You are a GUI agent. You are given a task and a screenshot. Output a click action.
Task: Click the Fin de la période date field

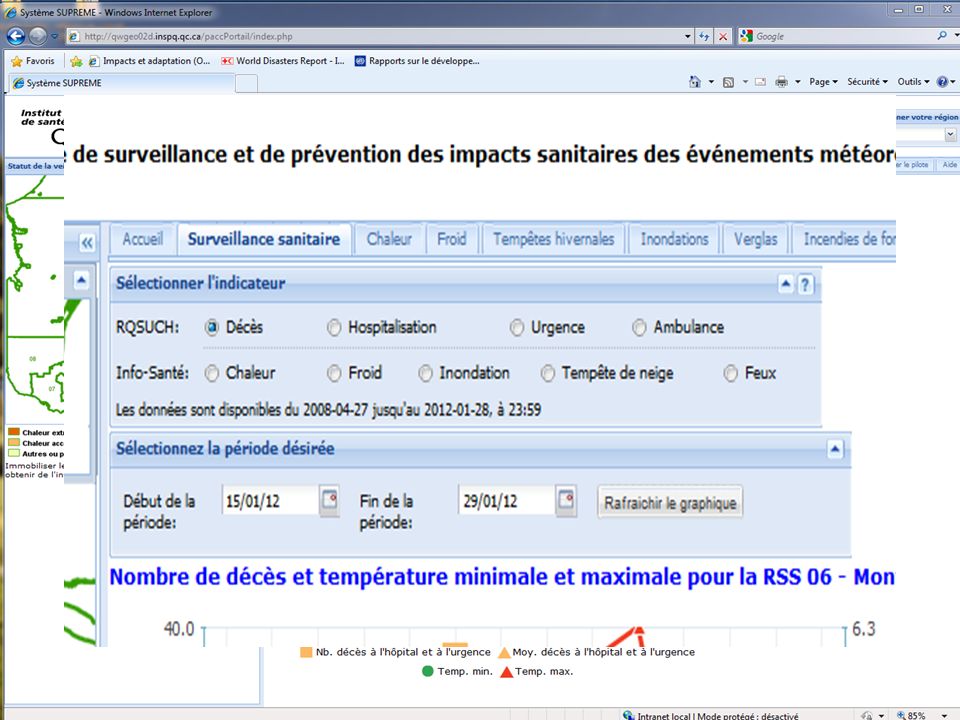point(507,501)
